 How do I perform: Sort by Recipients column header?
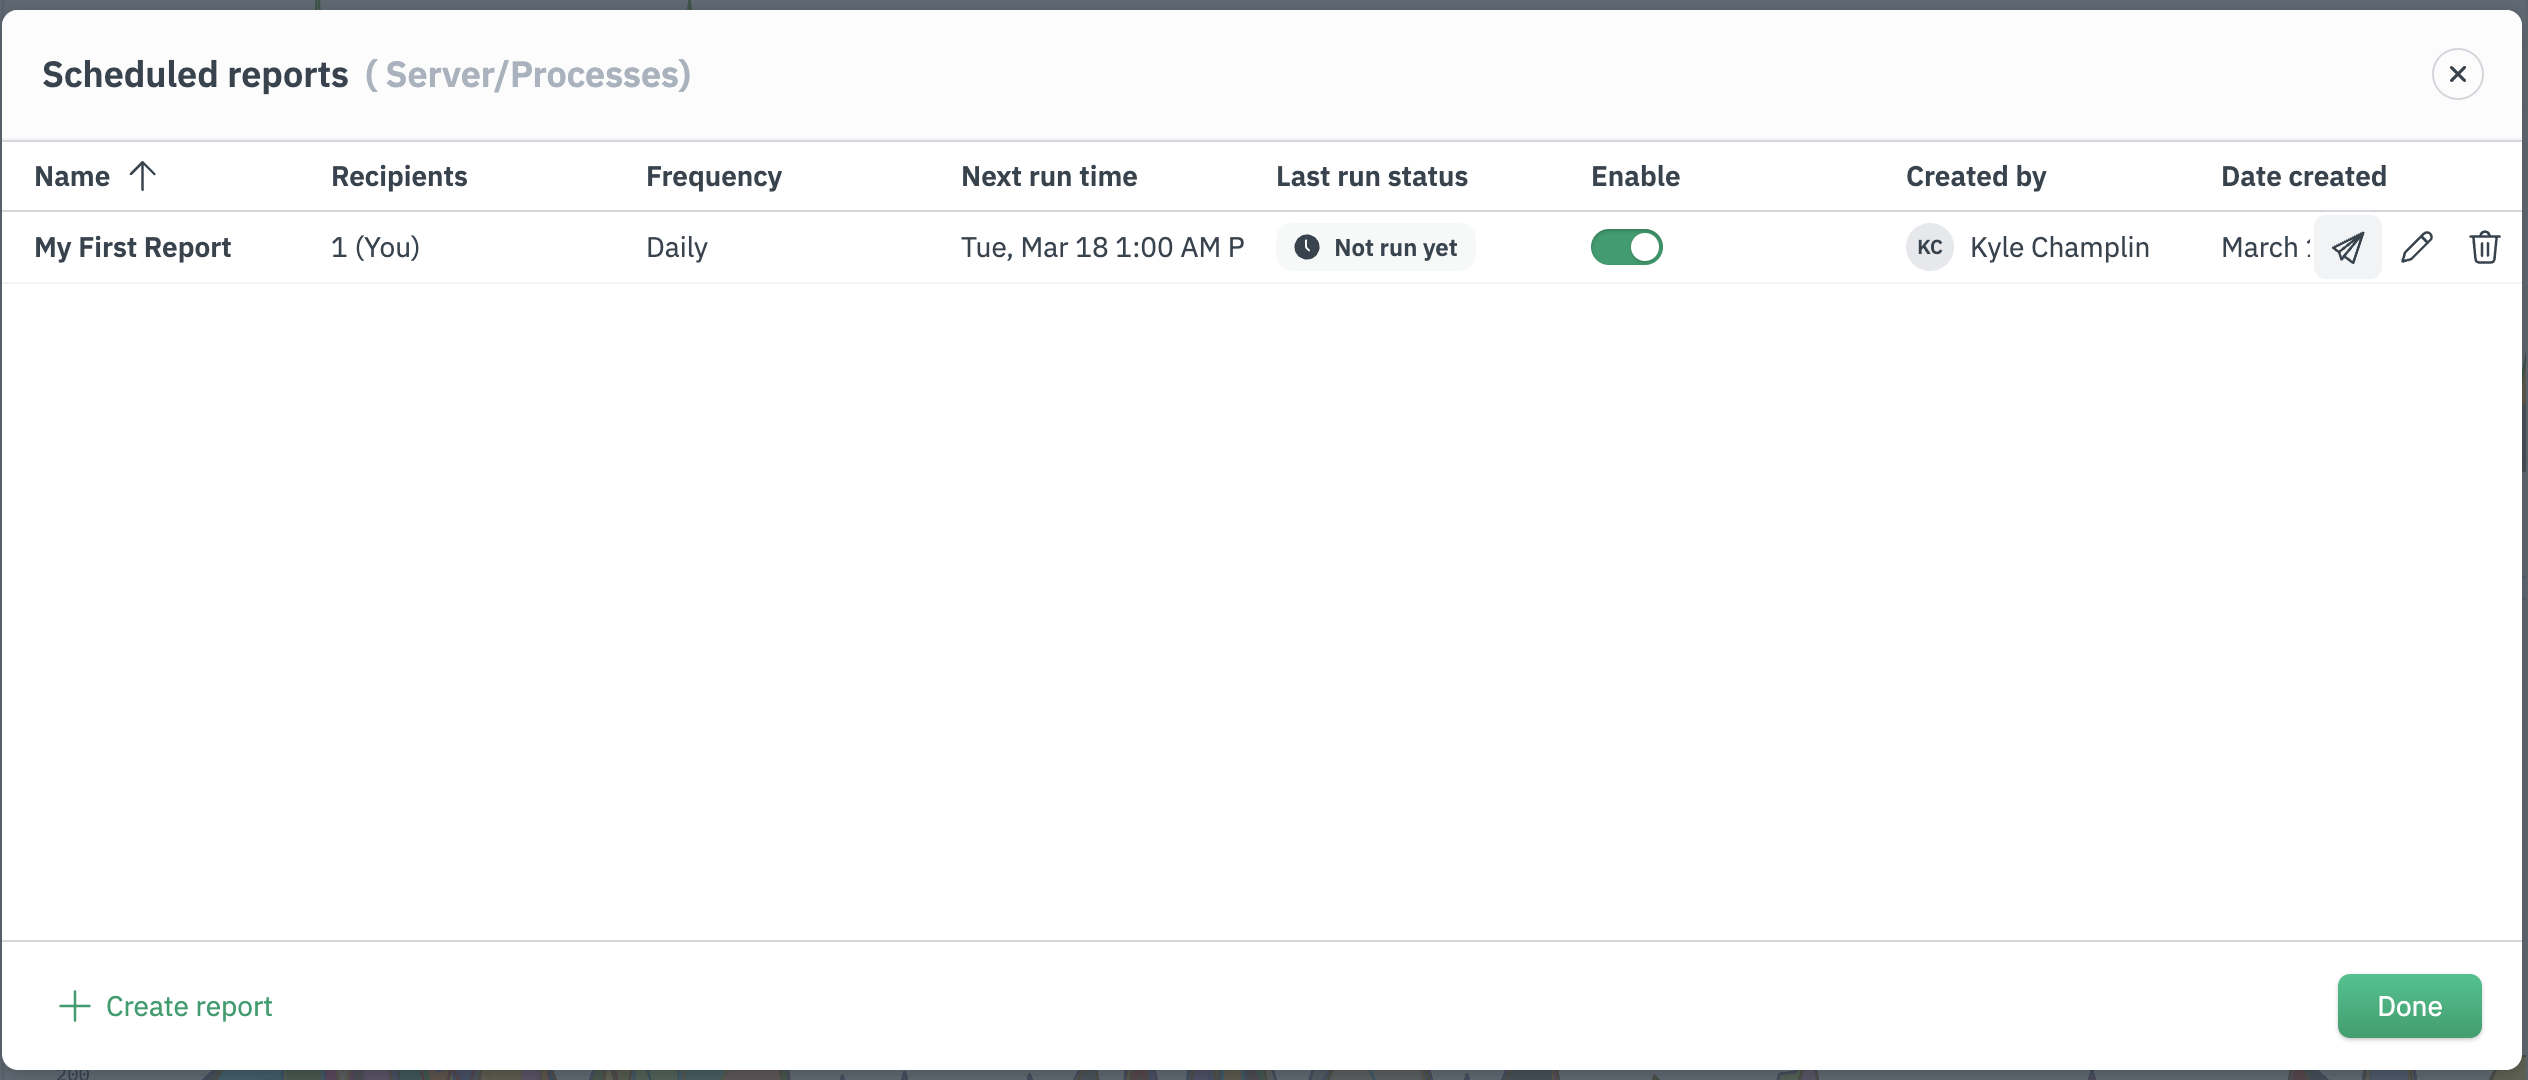tap(399, 177)
